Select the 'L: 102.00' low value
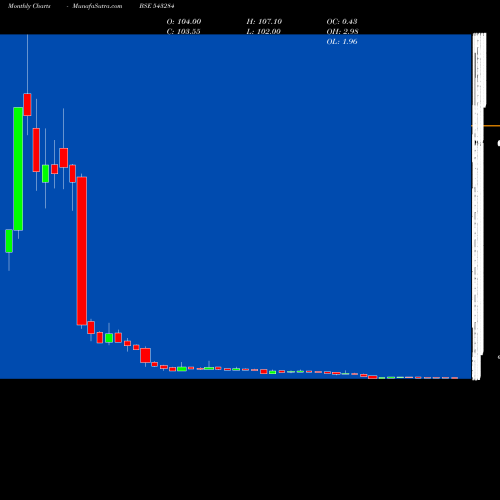The image size is (500, 500). (263, 31)
